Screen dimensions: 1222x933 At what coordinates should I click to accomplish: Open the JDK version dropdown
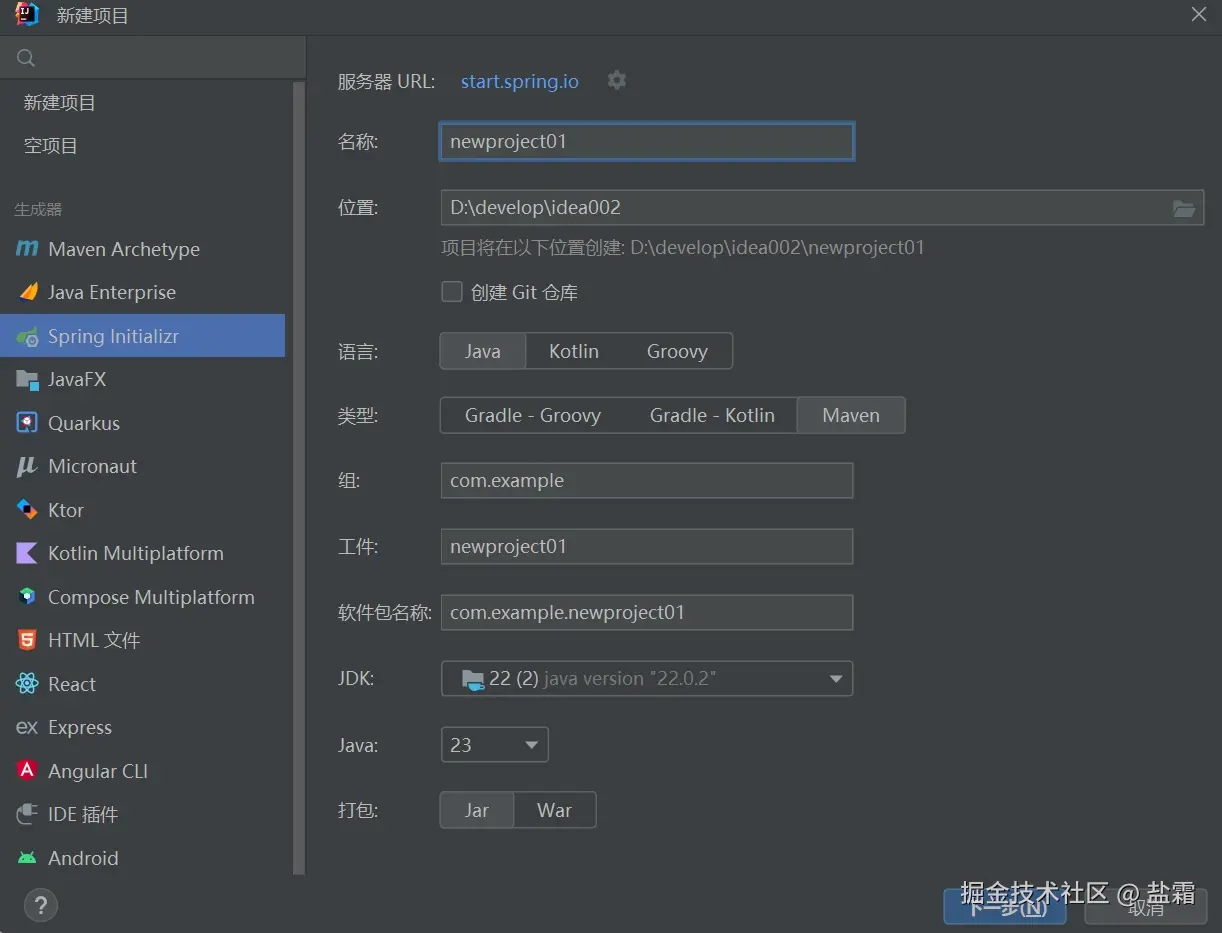coord(647,679)
